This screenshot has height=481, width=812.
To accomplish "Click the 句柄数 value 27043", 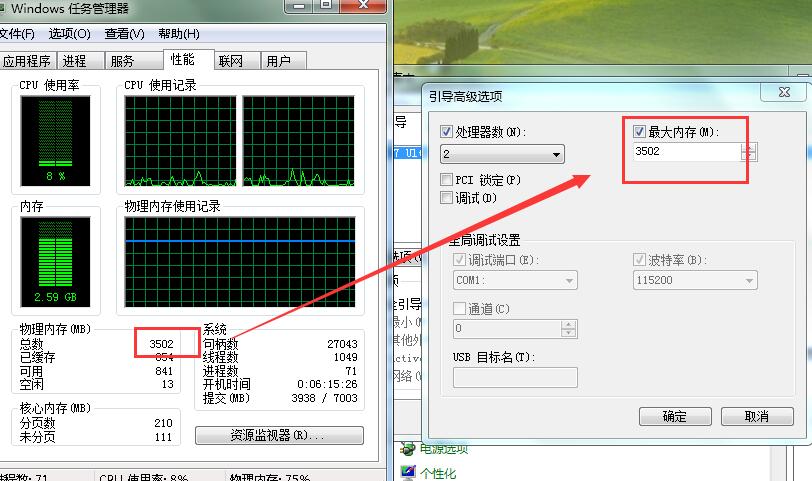I will point(342,344).
